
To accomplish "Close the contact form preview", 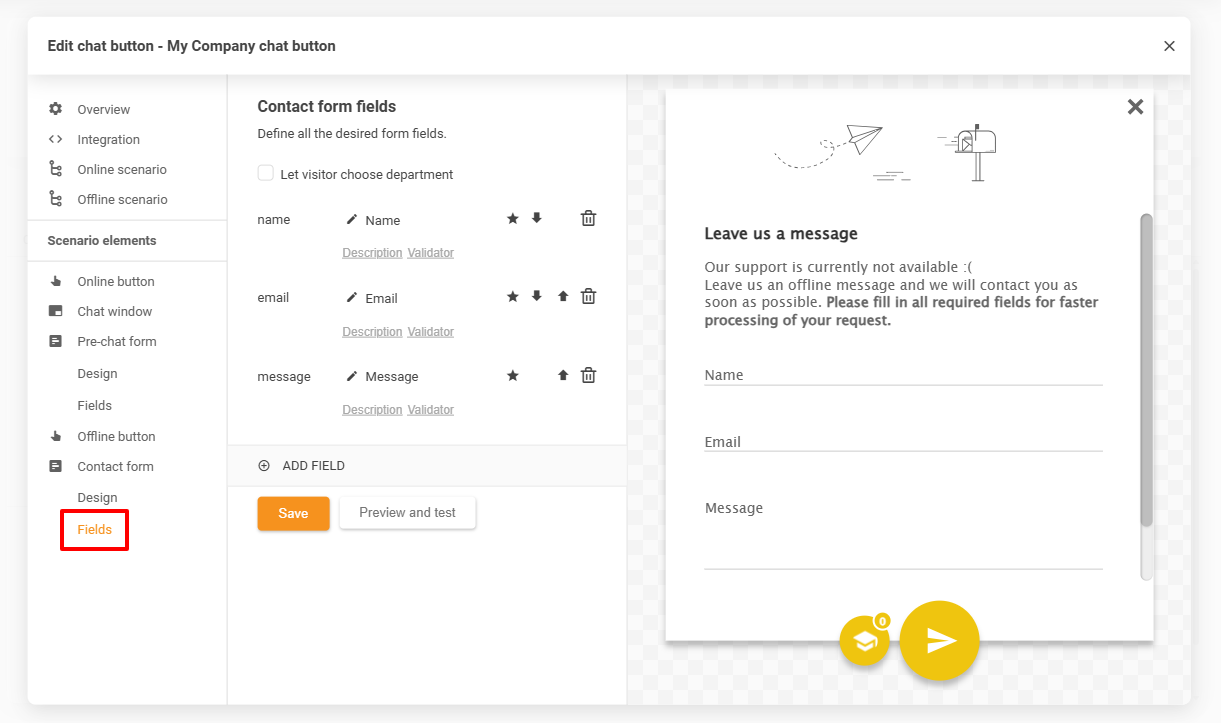I will 1135,107.
